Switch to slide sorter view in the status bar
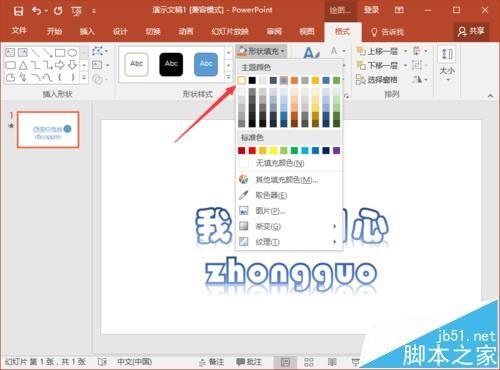500x370 pixels. pyautogui.click(x=309, y=362)
